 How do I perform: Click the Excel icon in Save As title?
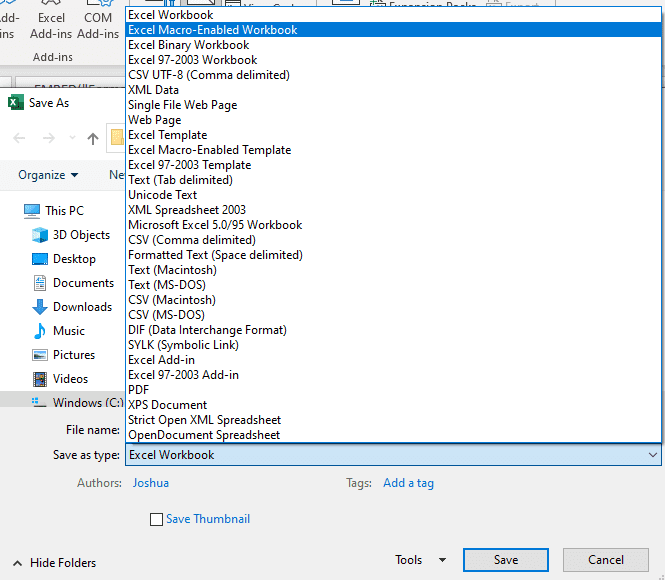[16, 103]
